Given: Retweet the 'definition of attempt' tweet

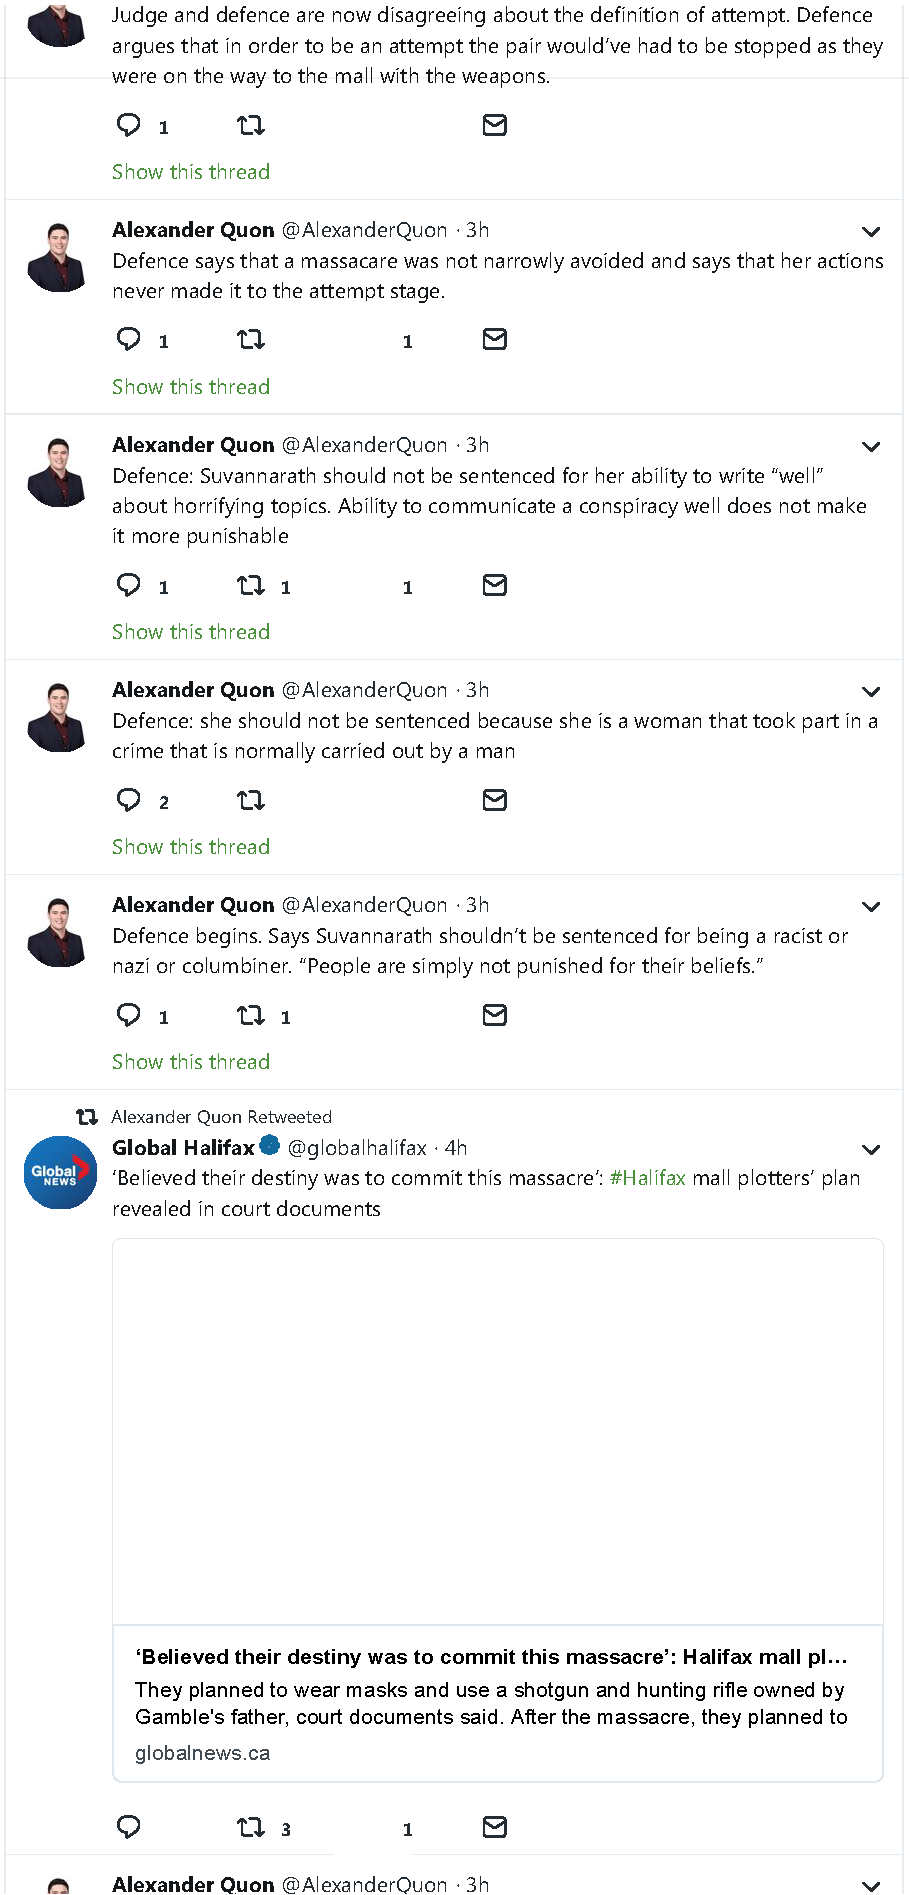Looking at the screenshot, I should (x=250, y=125).
